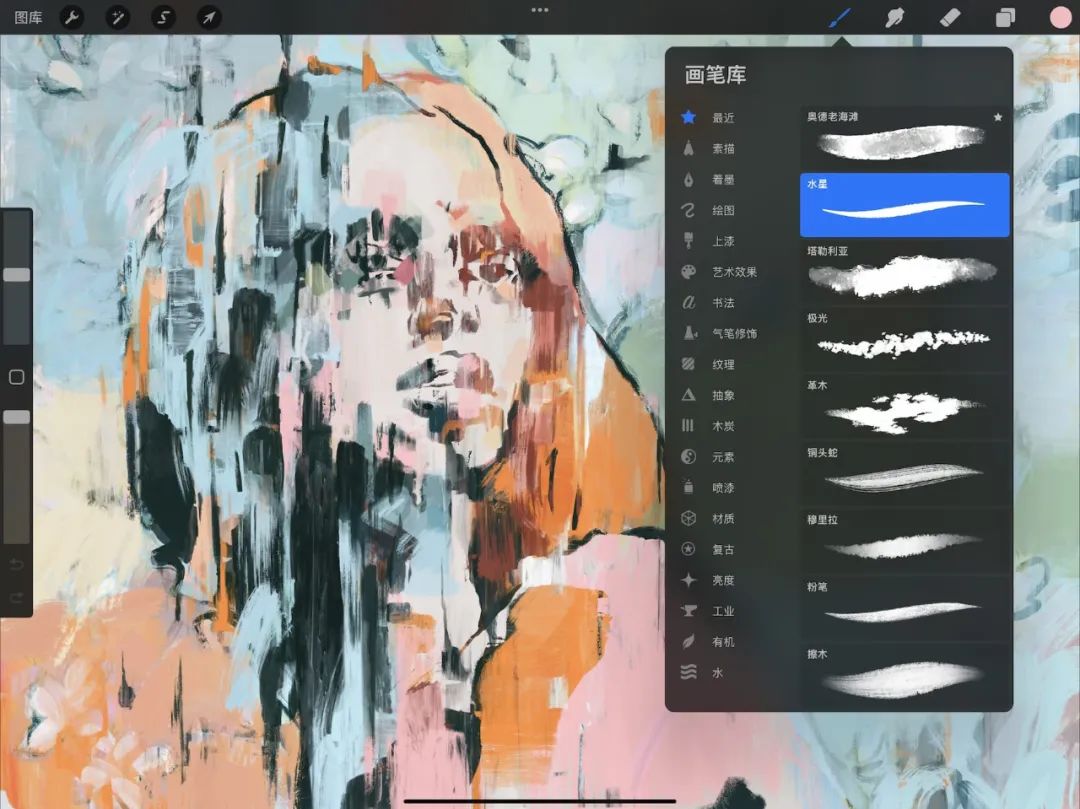Select the 水 water waves icon
The height and width of the screenshot is (809, 1080).
pyautogui.click(x=688, y=672)
